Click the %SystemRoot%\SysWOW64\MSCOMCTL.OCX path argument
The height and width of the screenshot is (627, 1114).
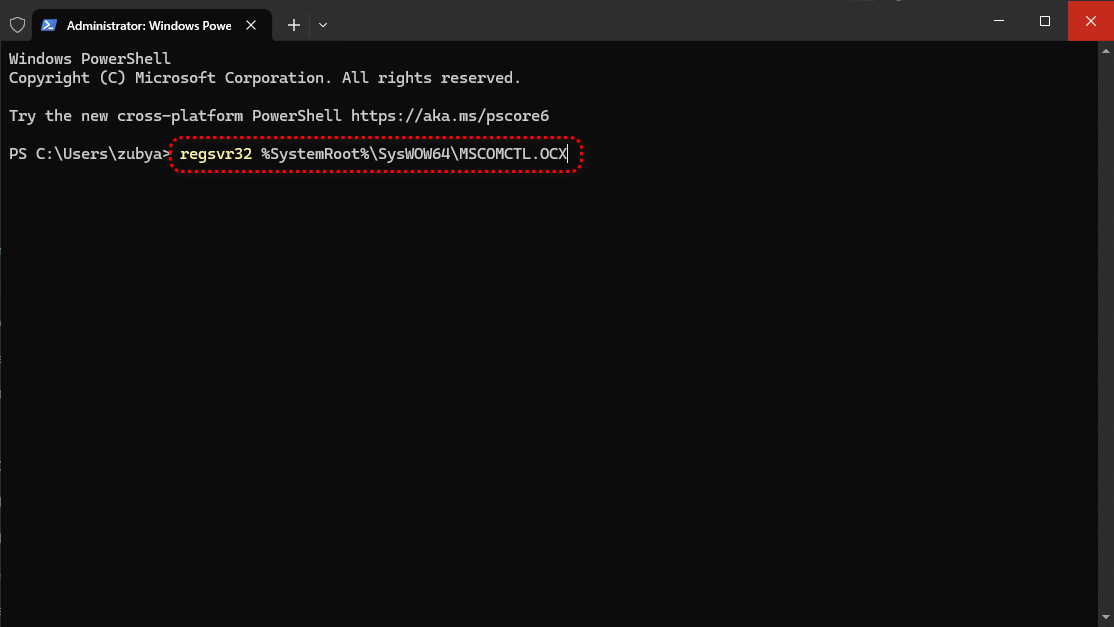click(413, 155)
